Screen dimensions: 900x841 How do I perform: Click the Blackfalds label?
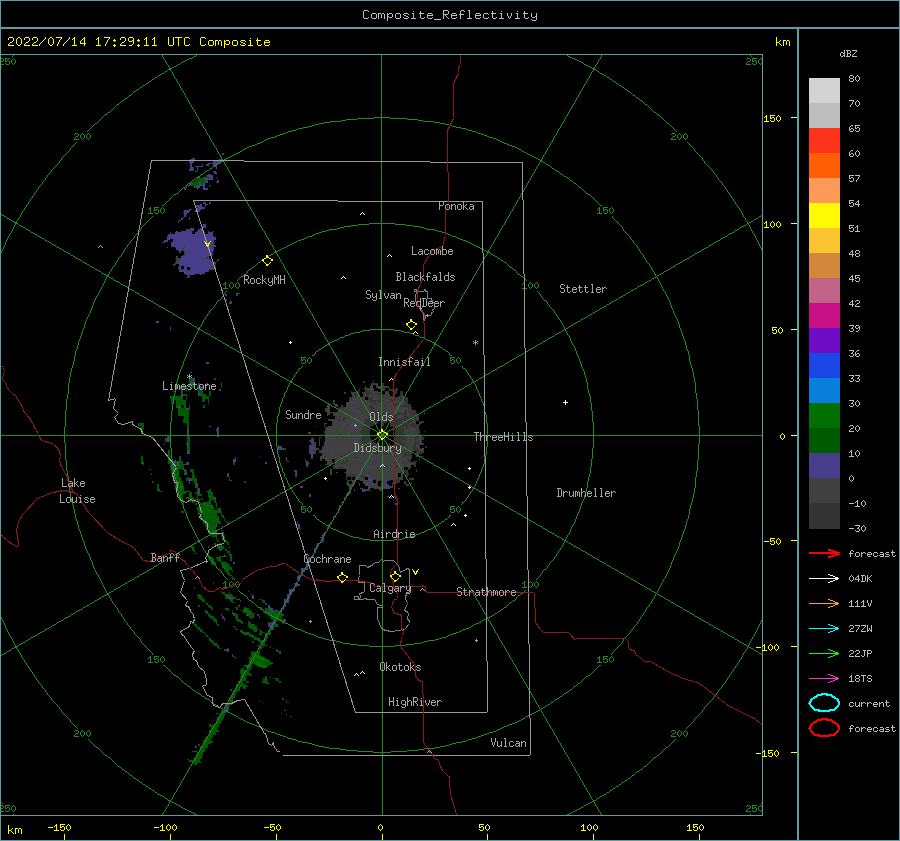click(x=425, y=277)
